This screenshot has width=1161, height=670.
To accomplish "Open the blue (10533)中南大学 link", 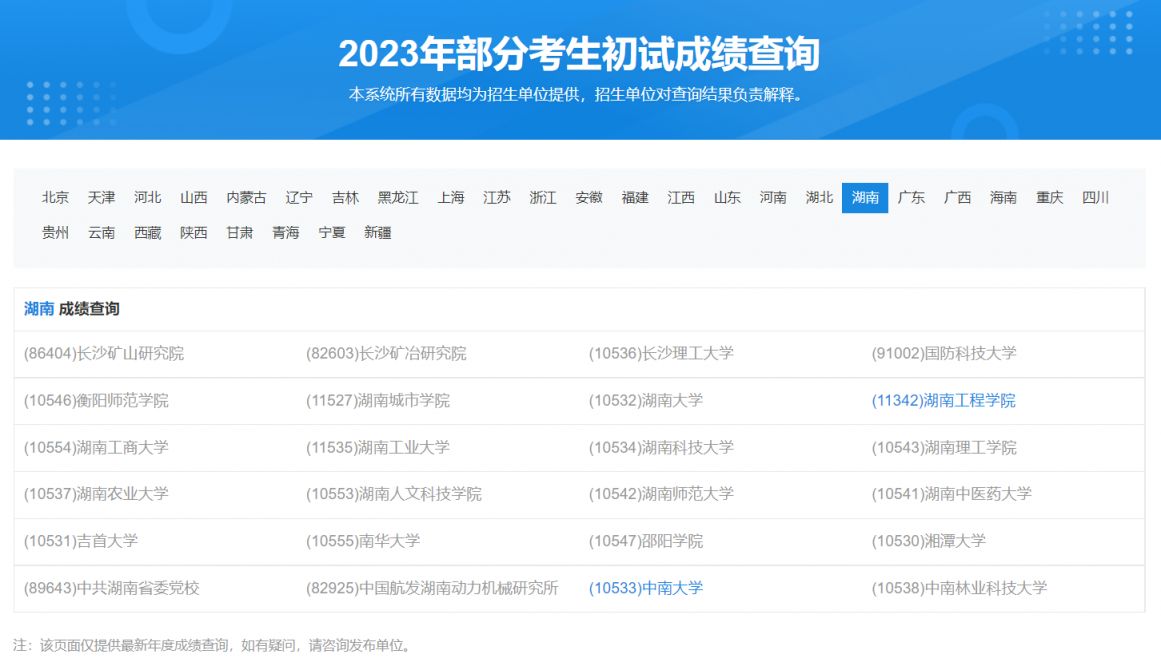I will pyautogui.click(x=646, y=589).
